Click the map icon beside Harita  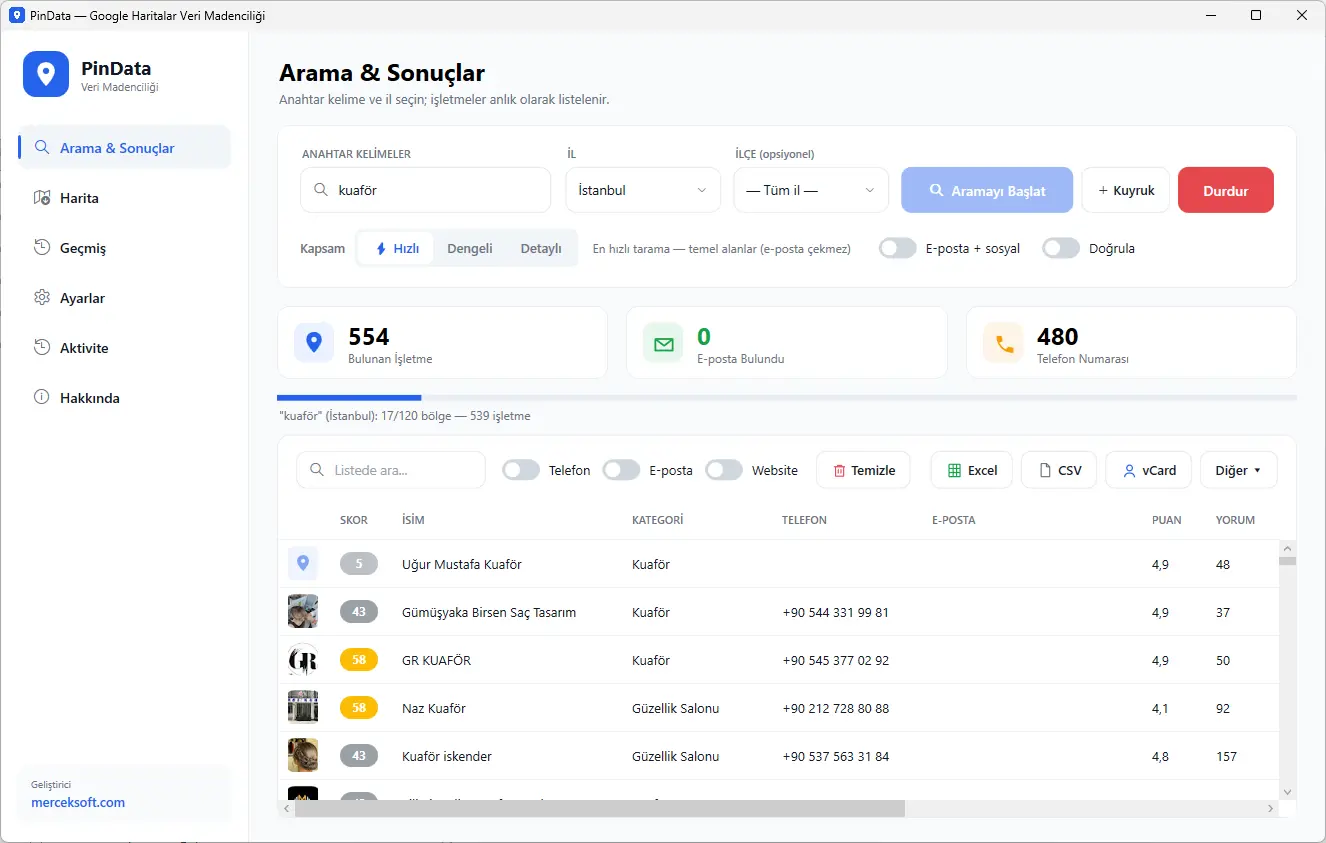[x=42, y=197]
